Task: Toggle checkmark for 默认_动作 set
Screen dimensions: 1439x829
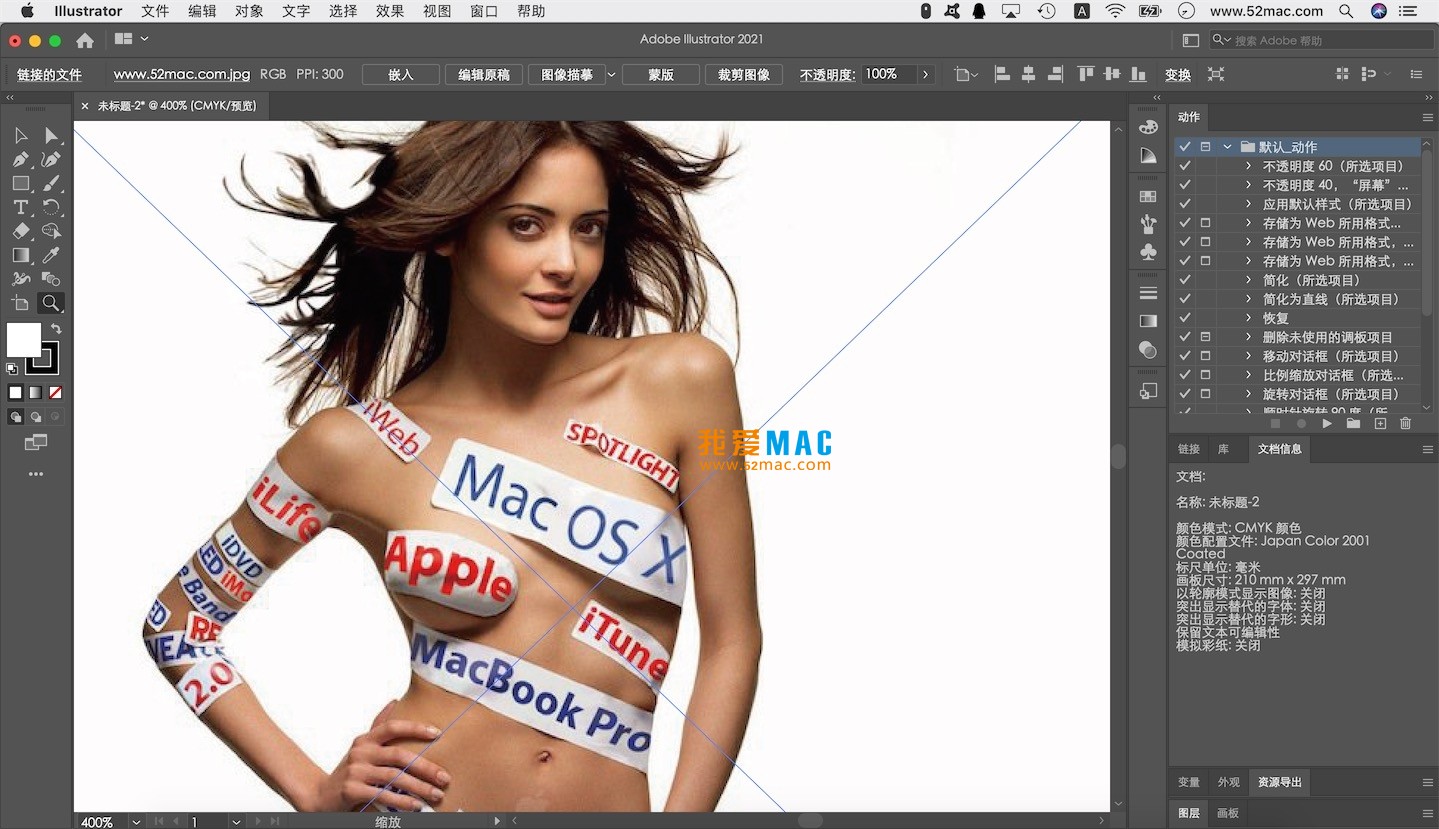Action: click(x=1185, y=147)
